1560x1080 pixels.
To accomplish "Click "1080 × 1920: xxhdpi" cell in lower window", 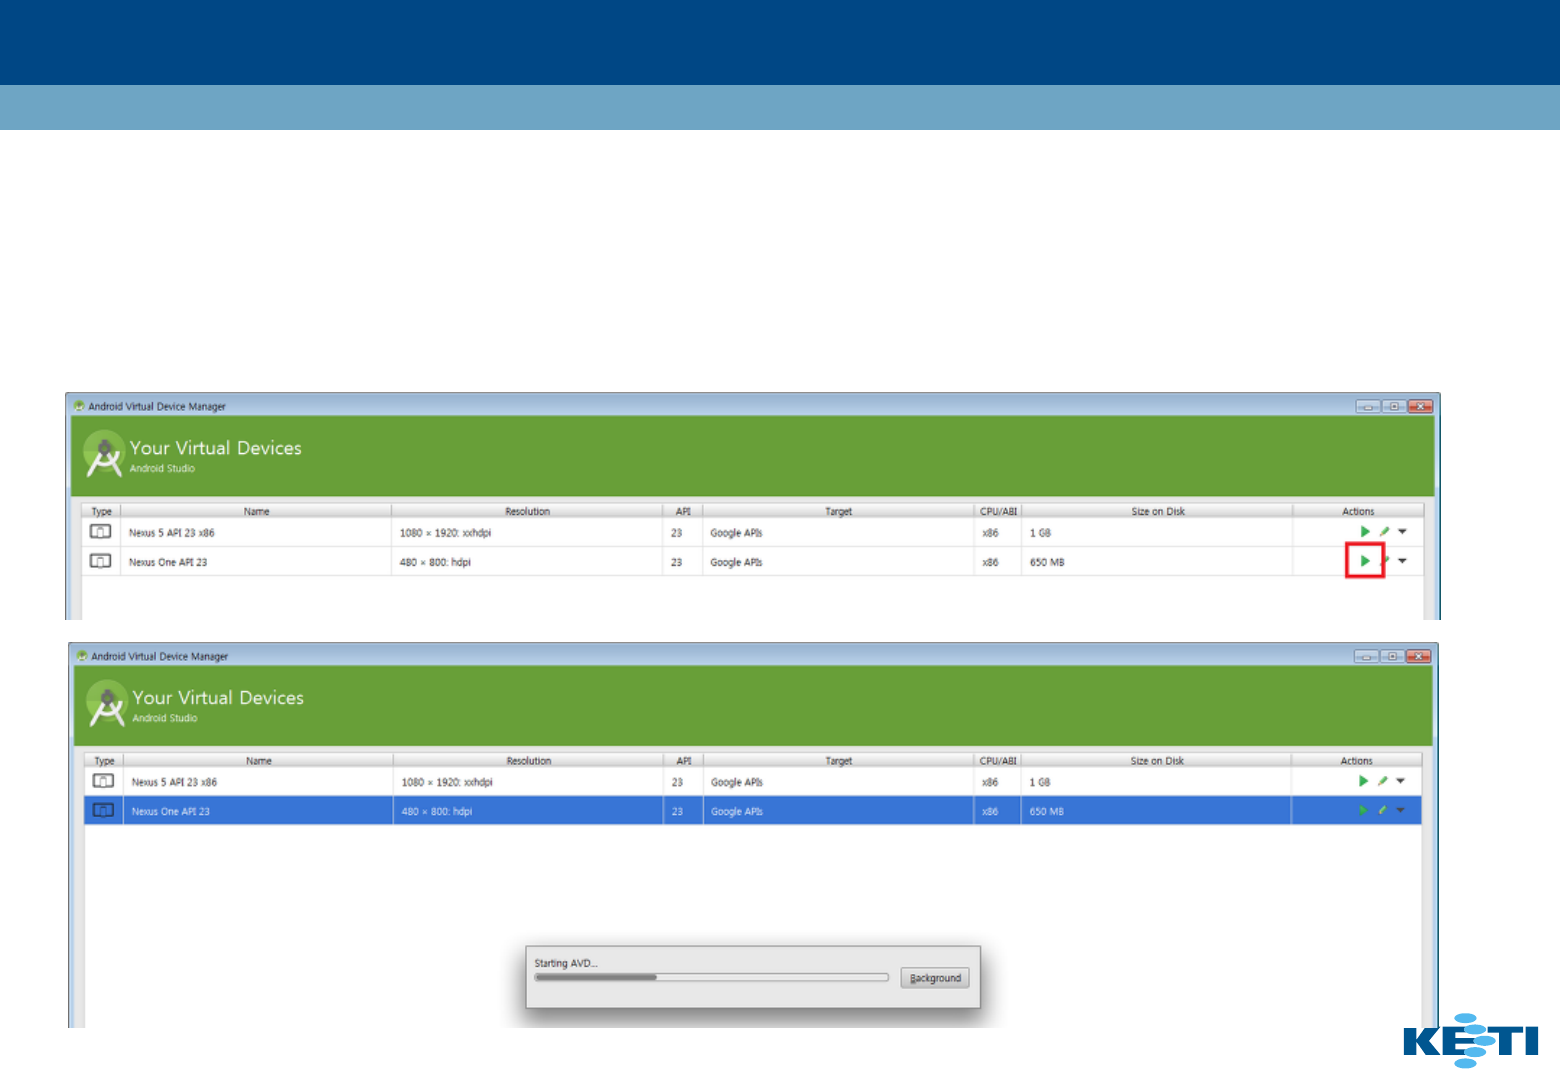I will click(447, 782).
